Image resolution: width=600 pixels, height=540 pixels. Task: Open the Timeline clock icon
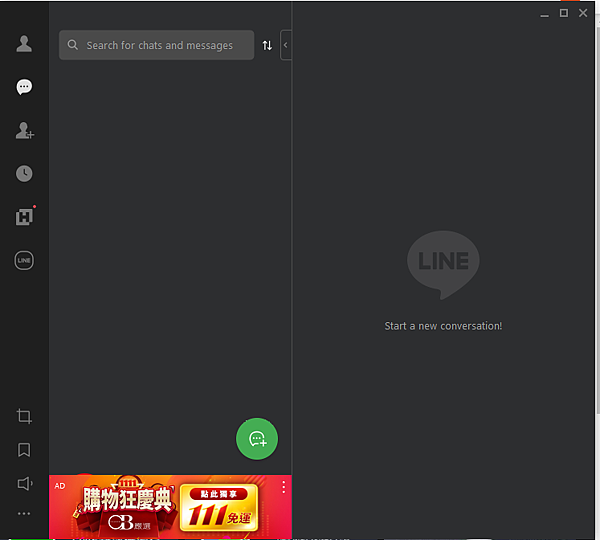24,174
